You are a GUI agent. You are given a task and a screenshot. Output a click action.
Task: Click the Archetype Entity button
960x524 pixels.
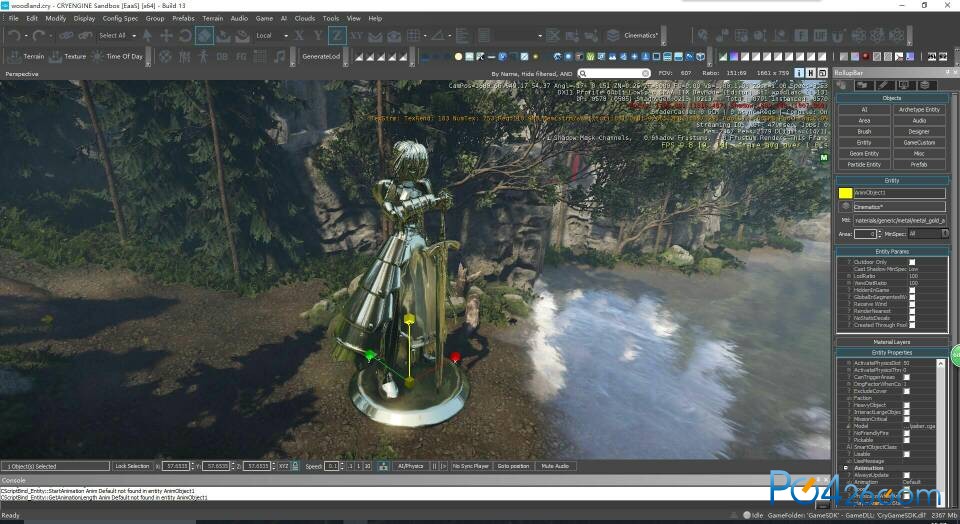pos(919,110)
